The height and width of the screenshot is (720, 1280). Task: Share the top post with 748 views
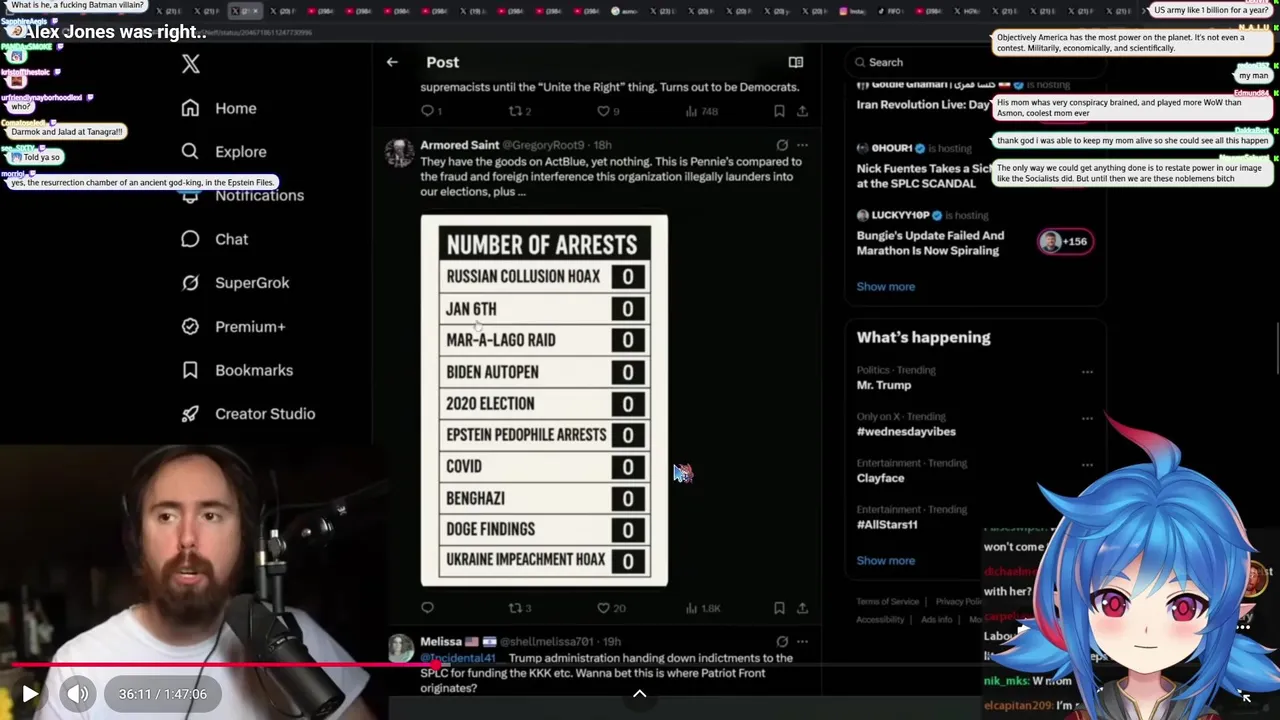coord(802,111)
